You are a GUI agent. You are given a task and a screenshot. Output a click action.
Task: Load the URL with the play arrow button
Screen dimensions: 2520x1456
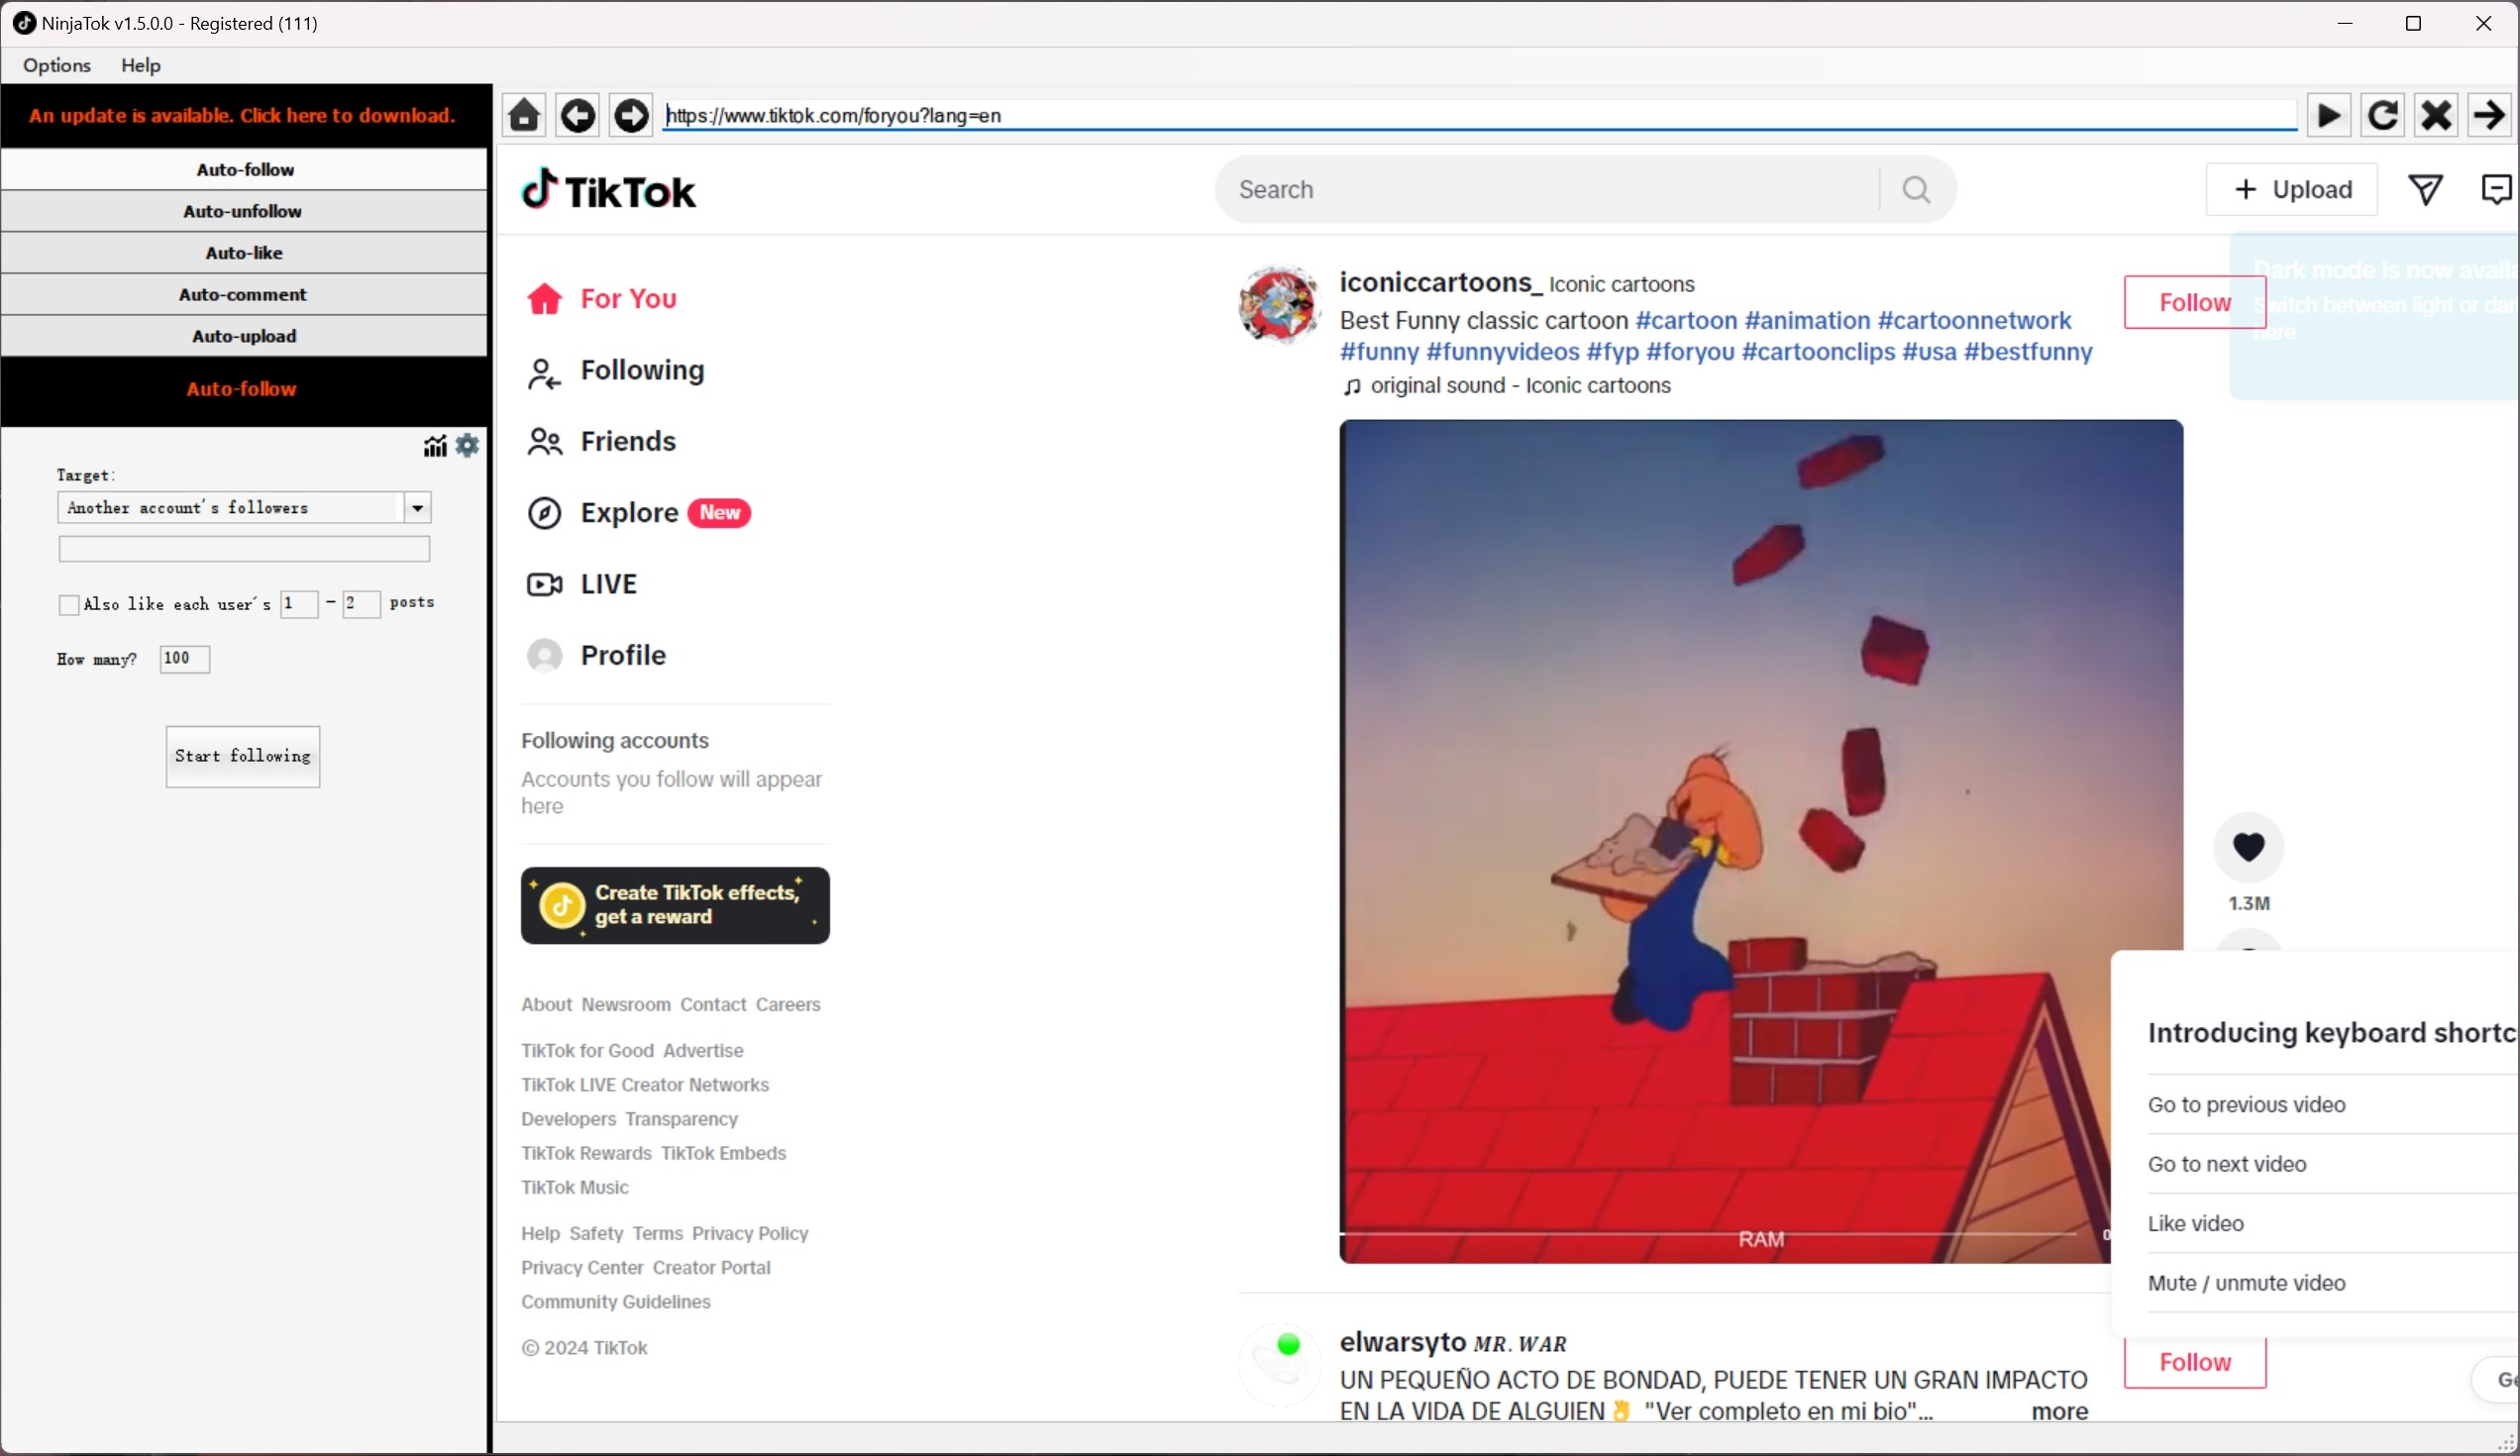pos(2329,115)
